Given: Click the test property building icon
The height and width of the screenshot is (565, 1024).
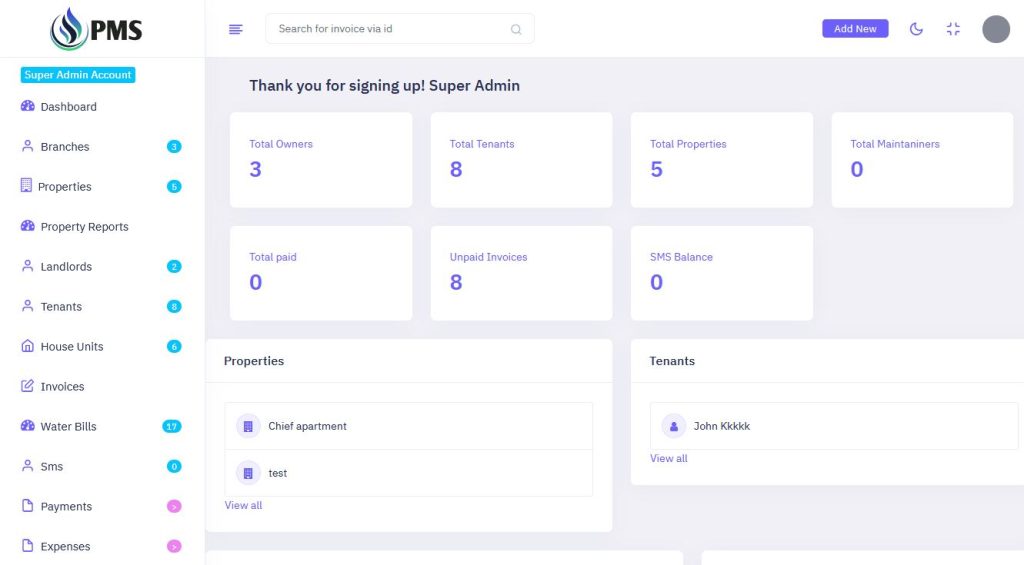Looking at the screenshot, I should [x=248, y=473].
